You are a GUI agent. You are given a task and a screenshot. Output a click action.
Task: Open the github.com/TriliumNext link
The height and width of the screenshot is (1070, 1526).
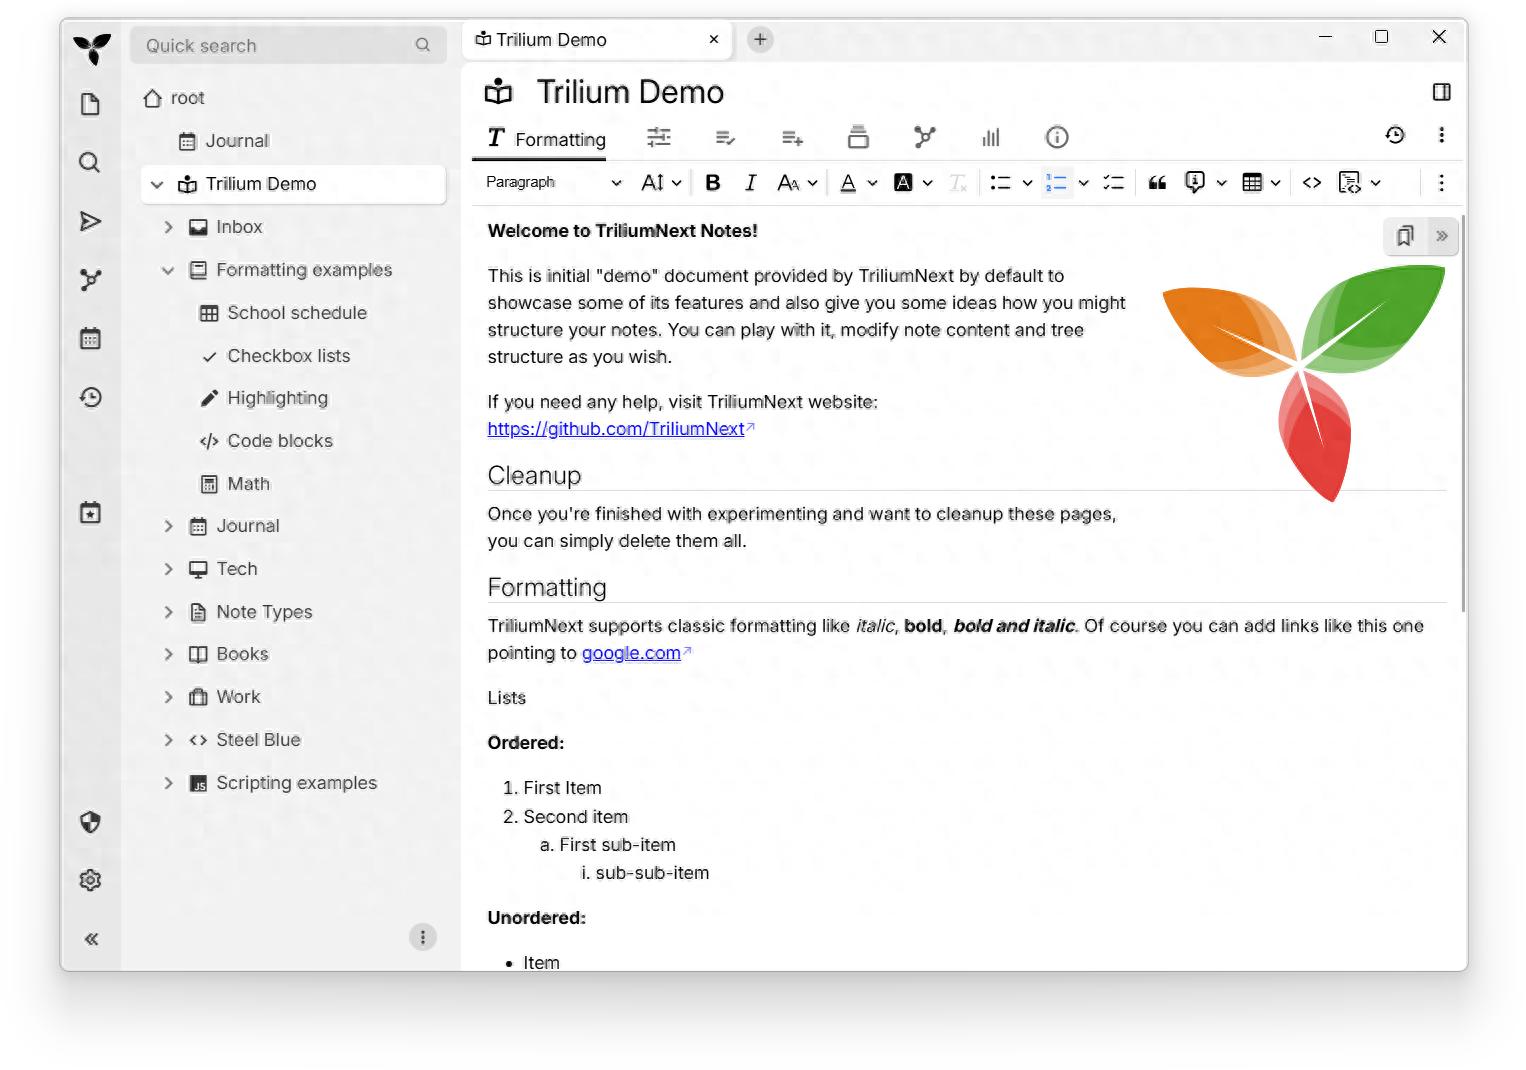tap(615, 429)
